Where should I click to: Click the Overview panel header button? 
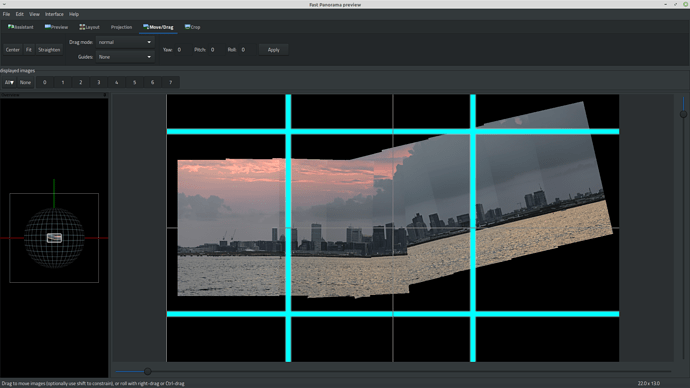[105, 95]
